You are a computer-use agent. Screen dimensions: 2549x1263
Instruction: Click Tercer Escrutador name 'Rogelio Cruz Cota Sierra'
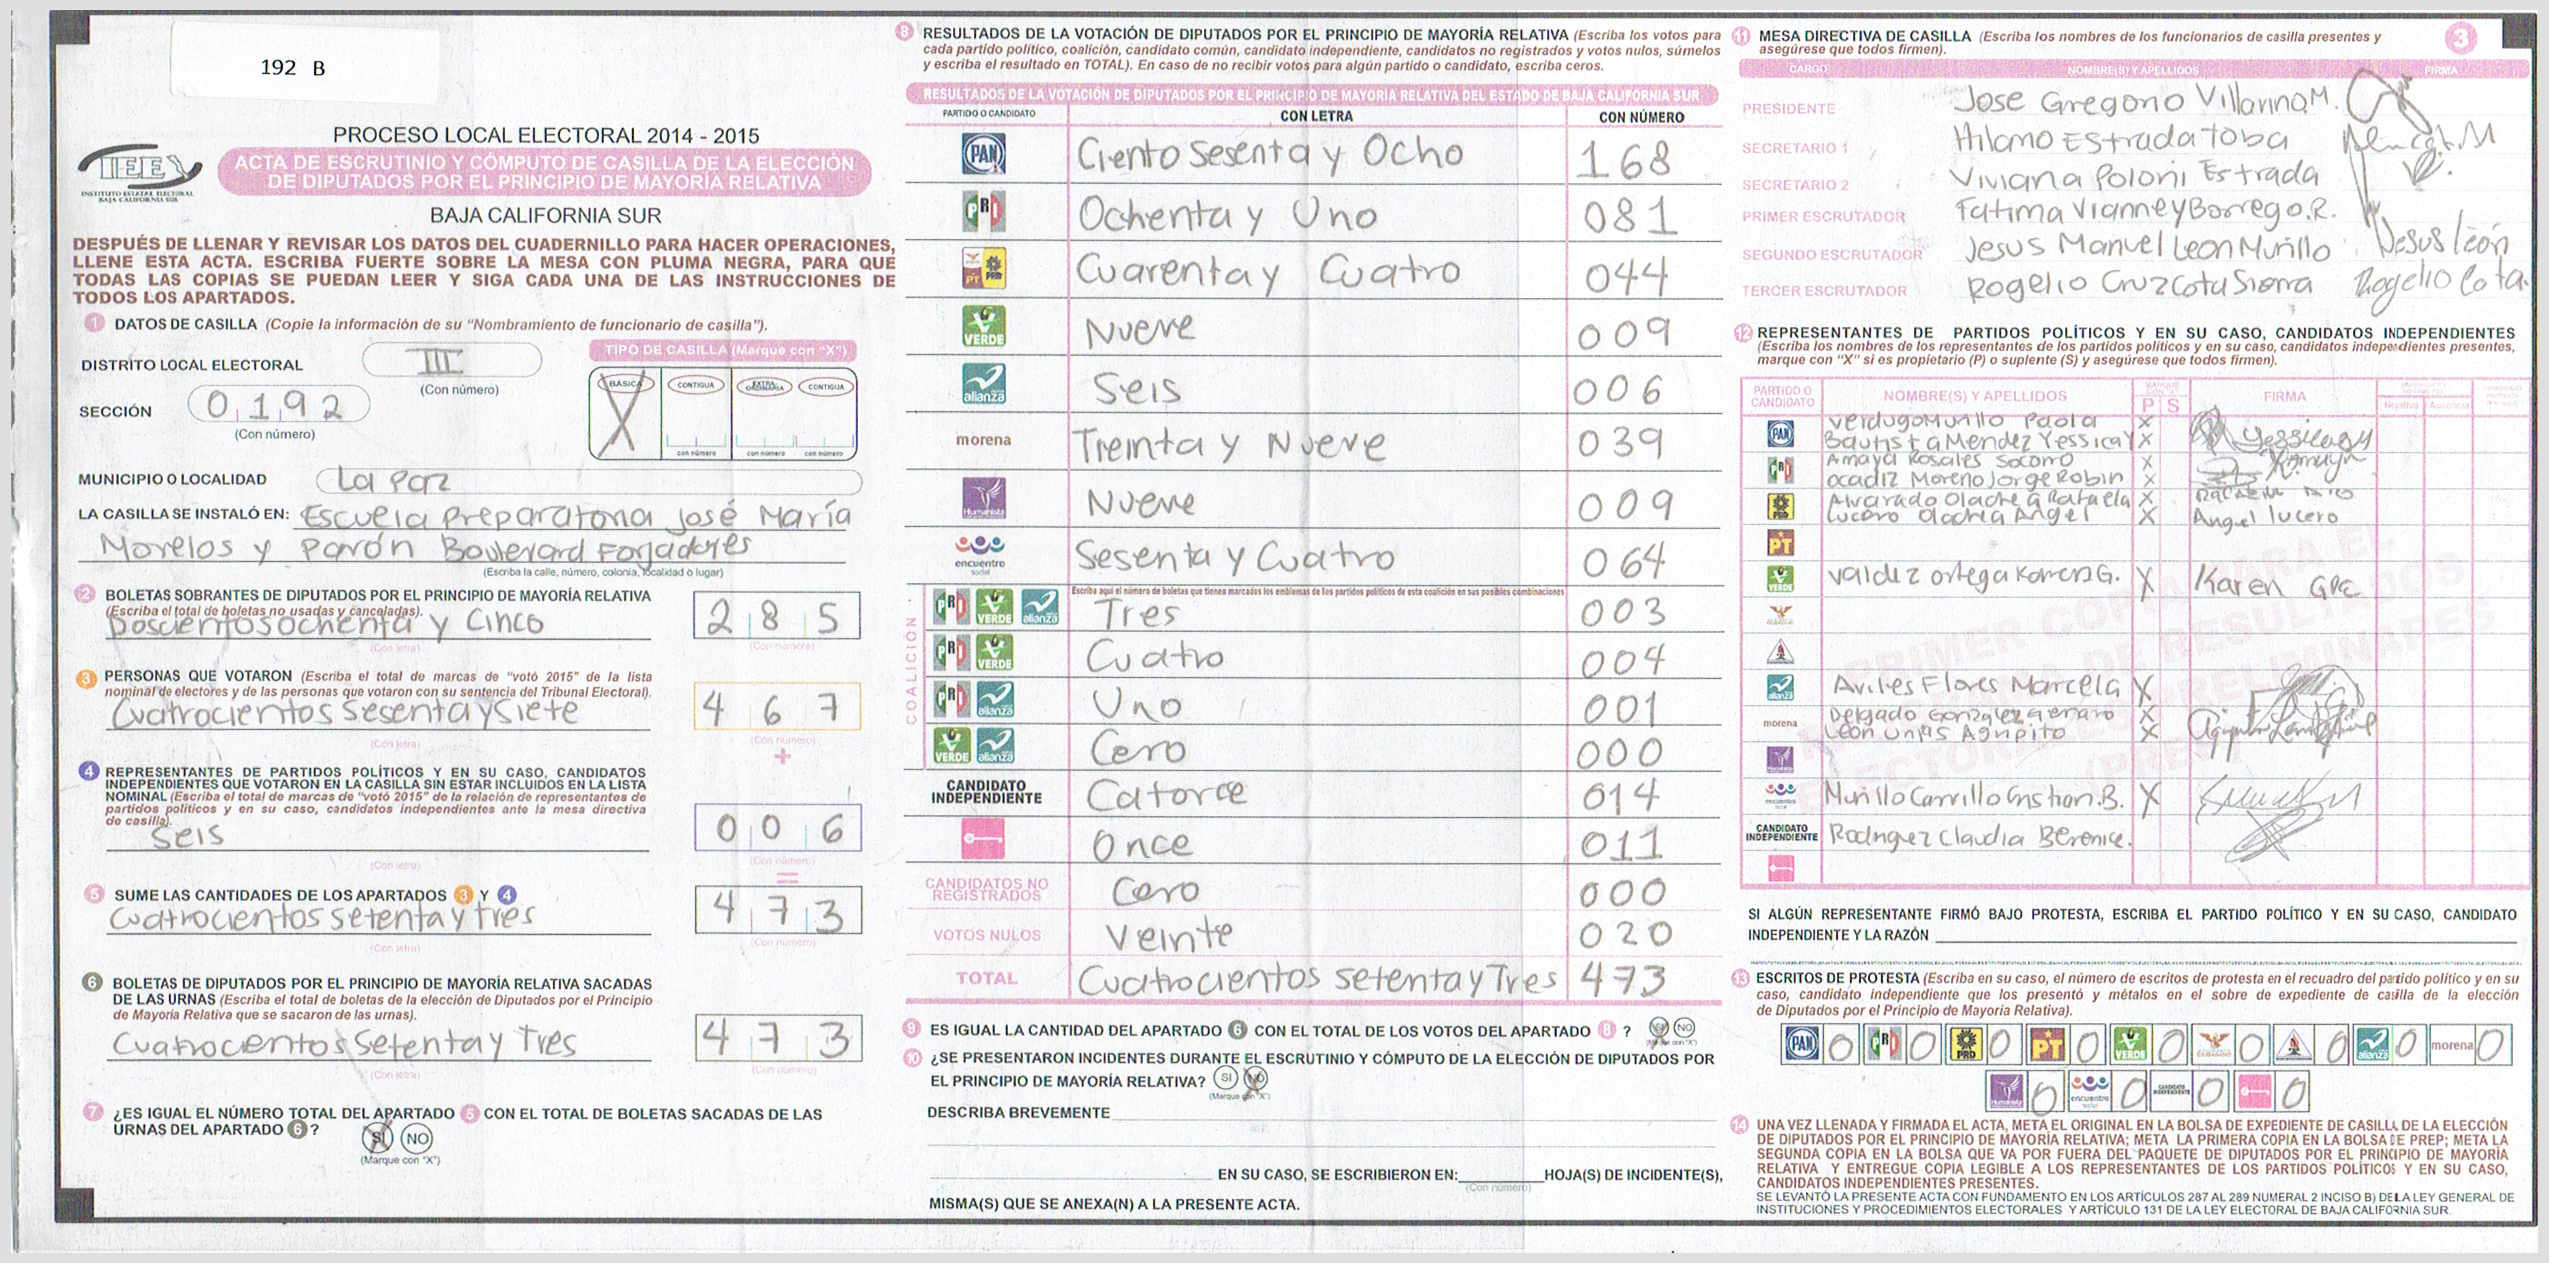click(x=2140, y=285)
